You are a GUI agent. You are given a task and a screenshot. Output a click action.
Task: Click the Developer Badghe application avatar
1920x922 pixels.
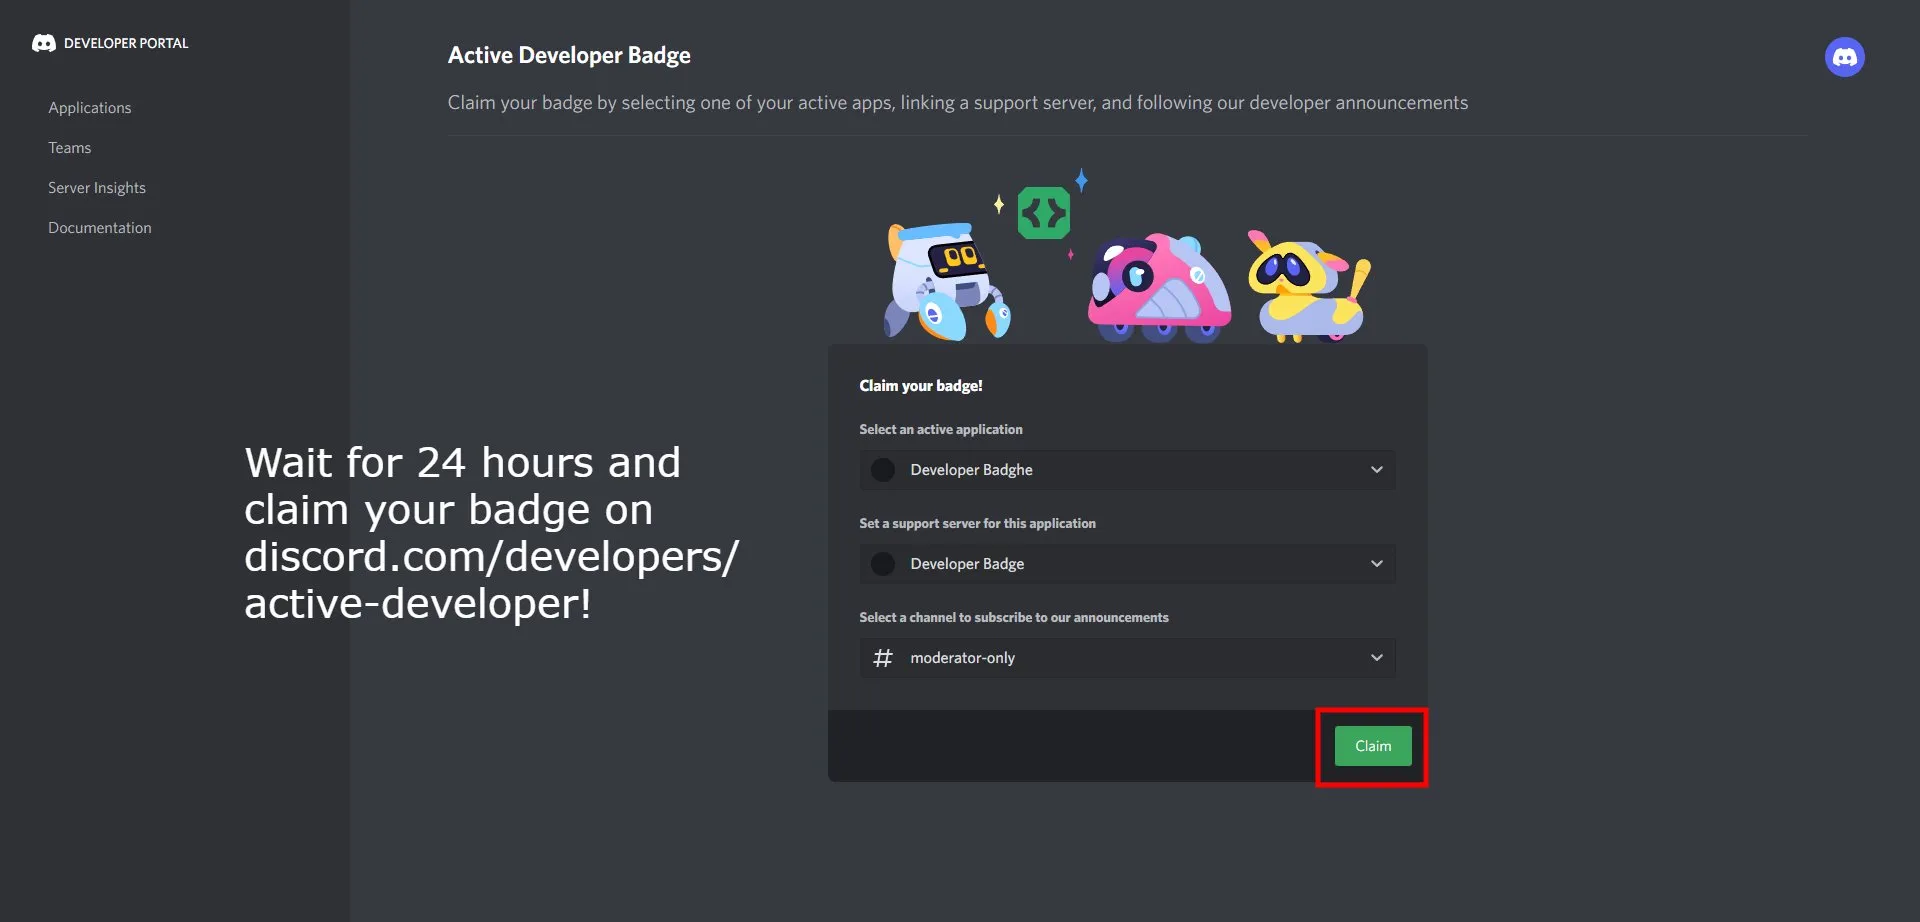883,470
